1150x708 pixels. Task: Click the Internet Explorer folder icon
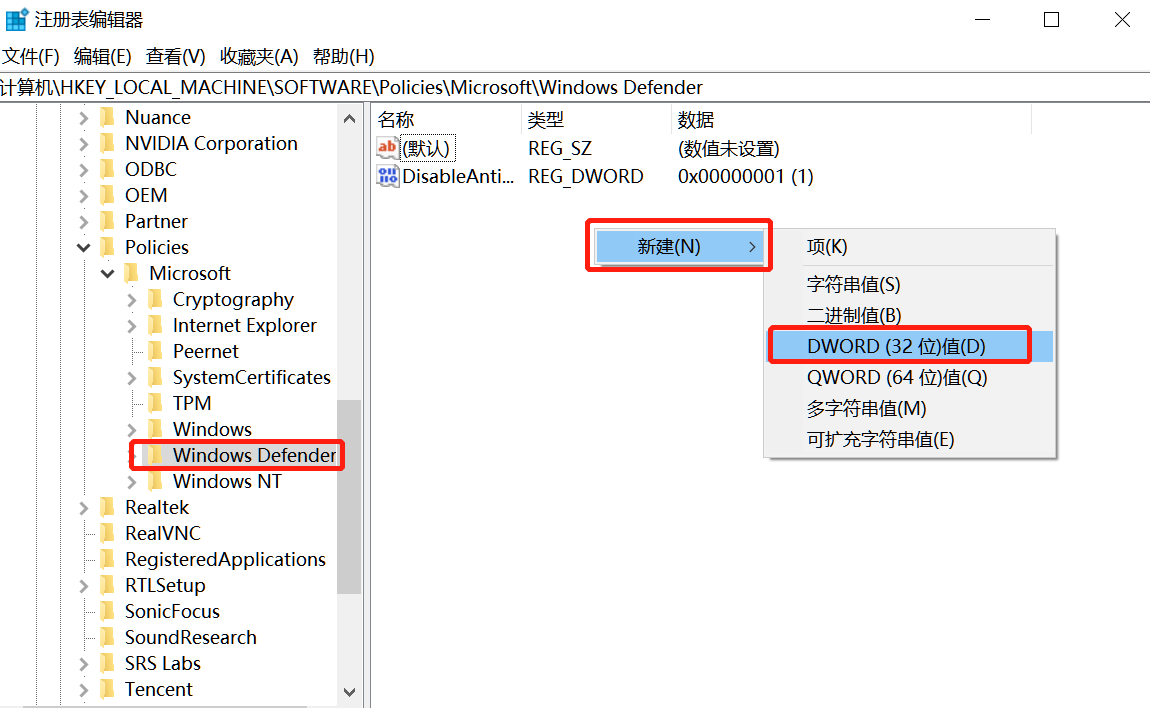click(157, 325)
